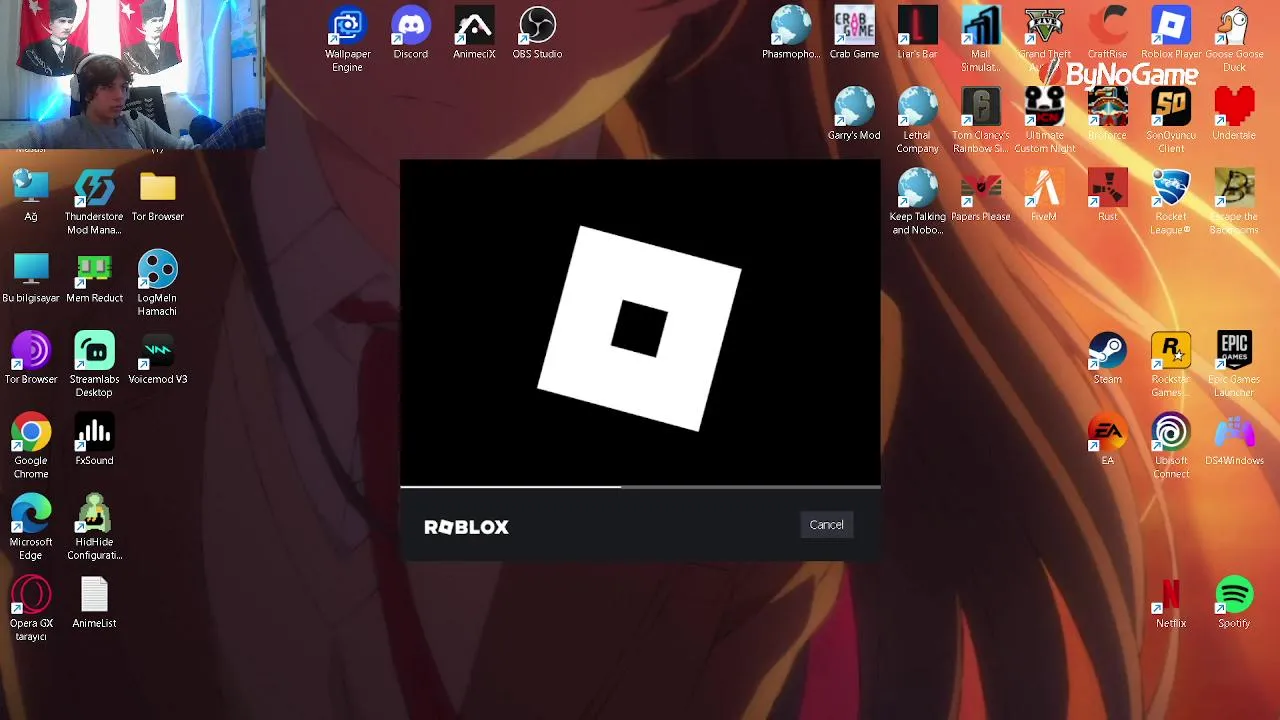Open LogMeIn Hamachi shortcut

tap(157, 283)
